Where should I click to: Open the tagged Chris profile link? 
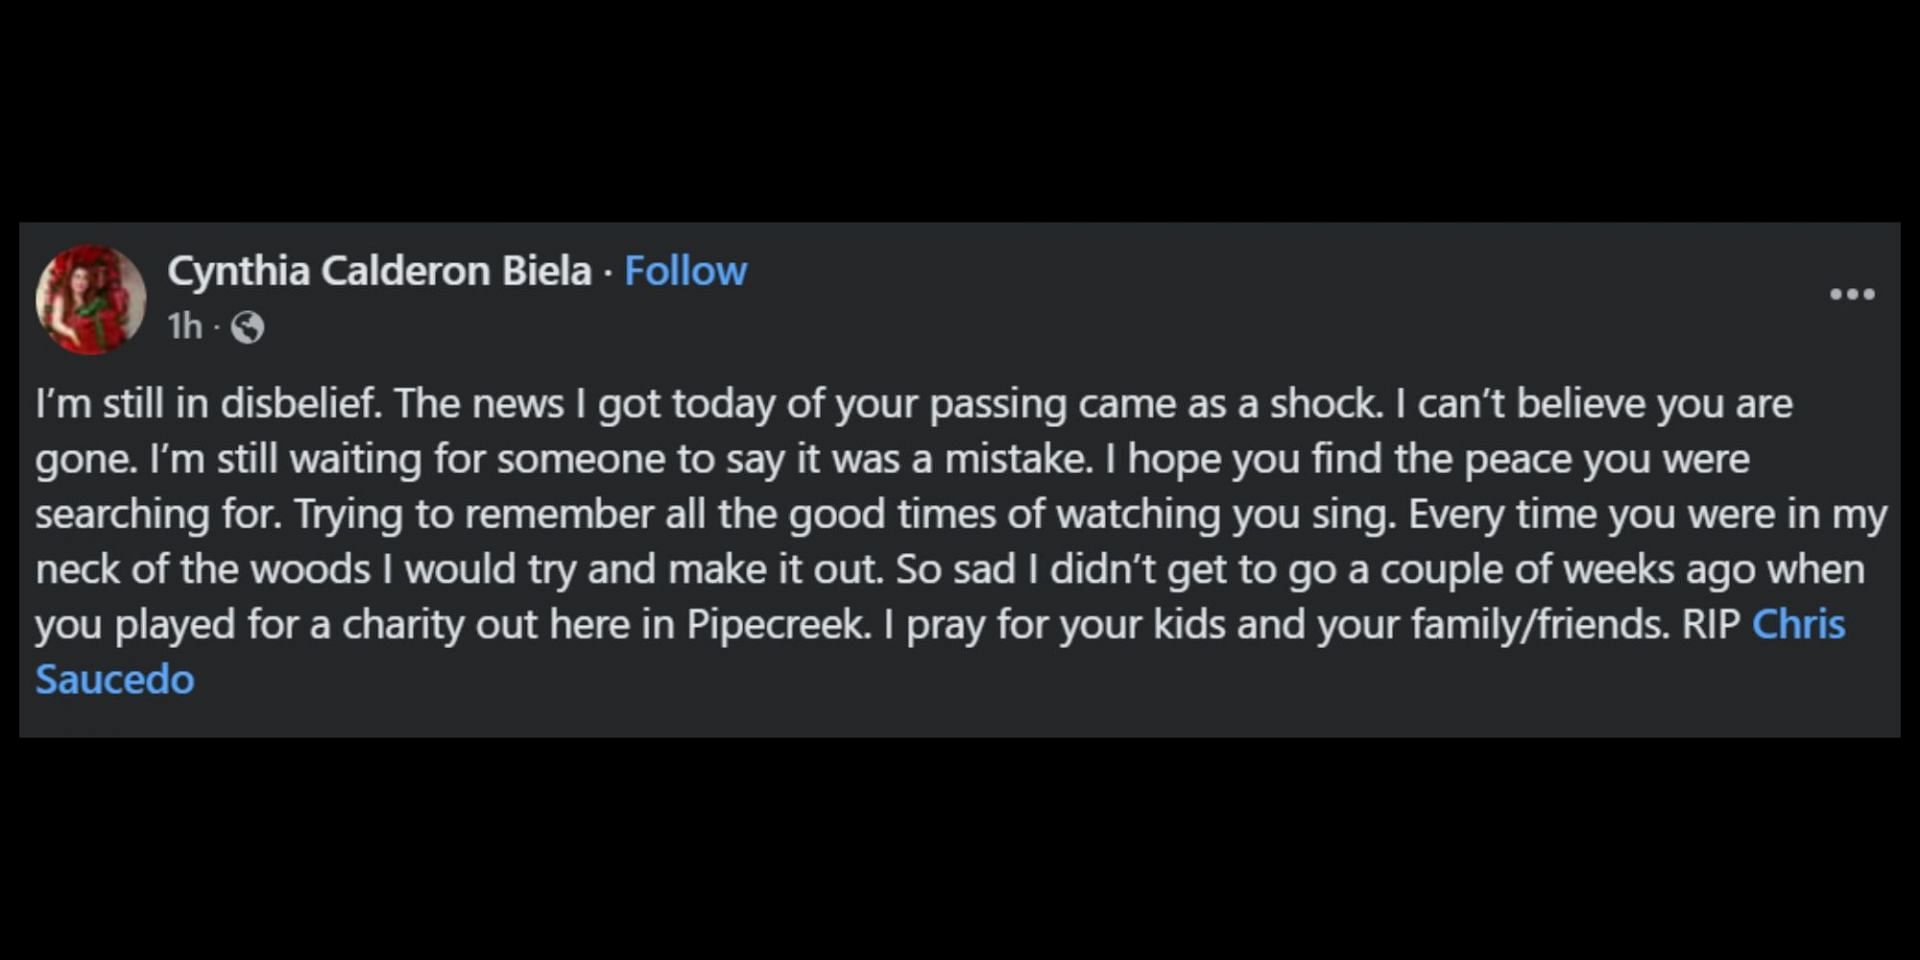click(x=1798, y=624)
